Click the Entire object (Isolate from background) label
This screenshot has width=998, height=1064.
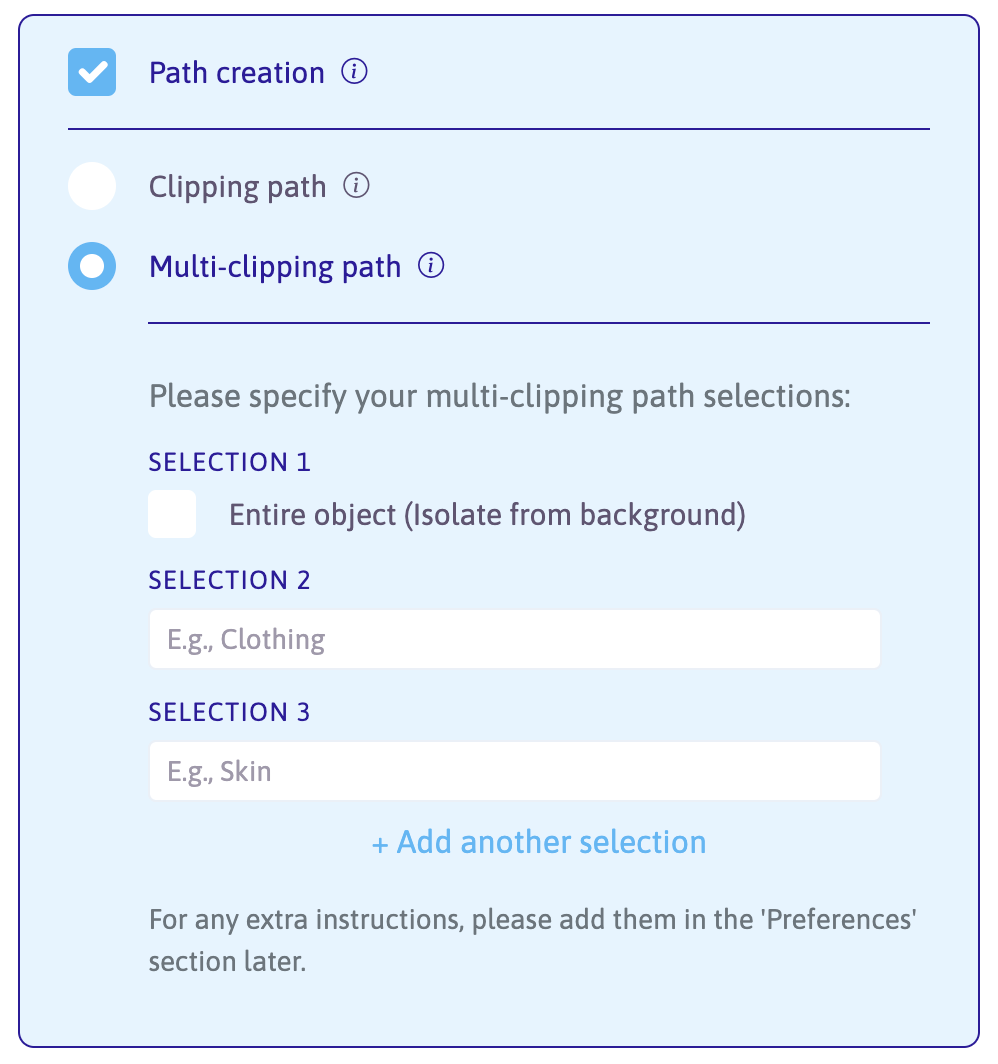487,514
